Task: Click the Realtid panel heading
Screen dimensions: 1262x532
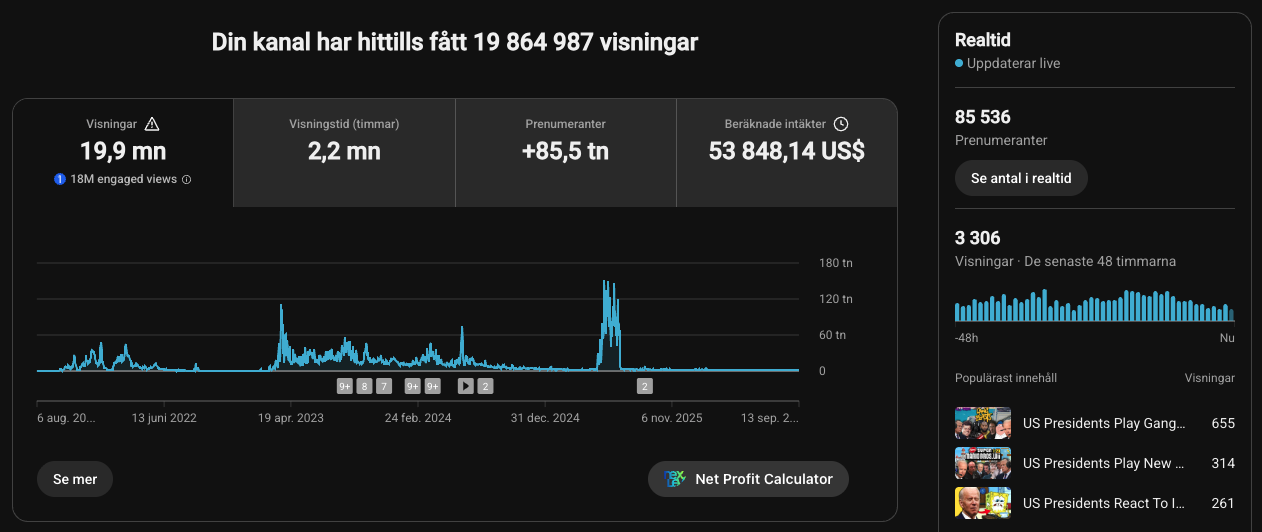Action: [983, 40]
